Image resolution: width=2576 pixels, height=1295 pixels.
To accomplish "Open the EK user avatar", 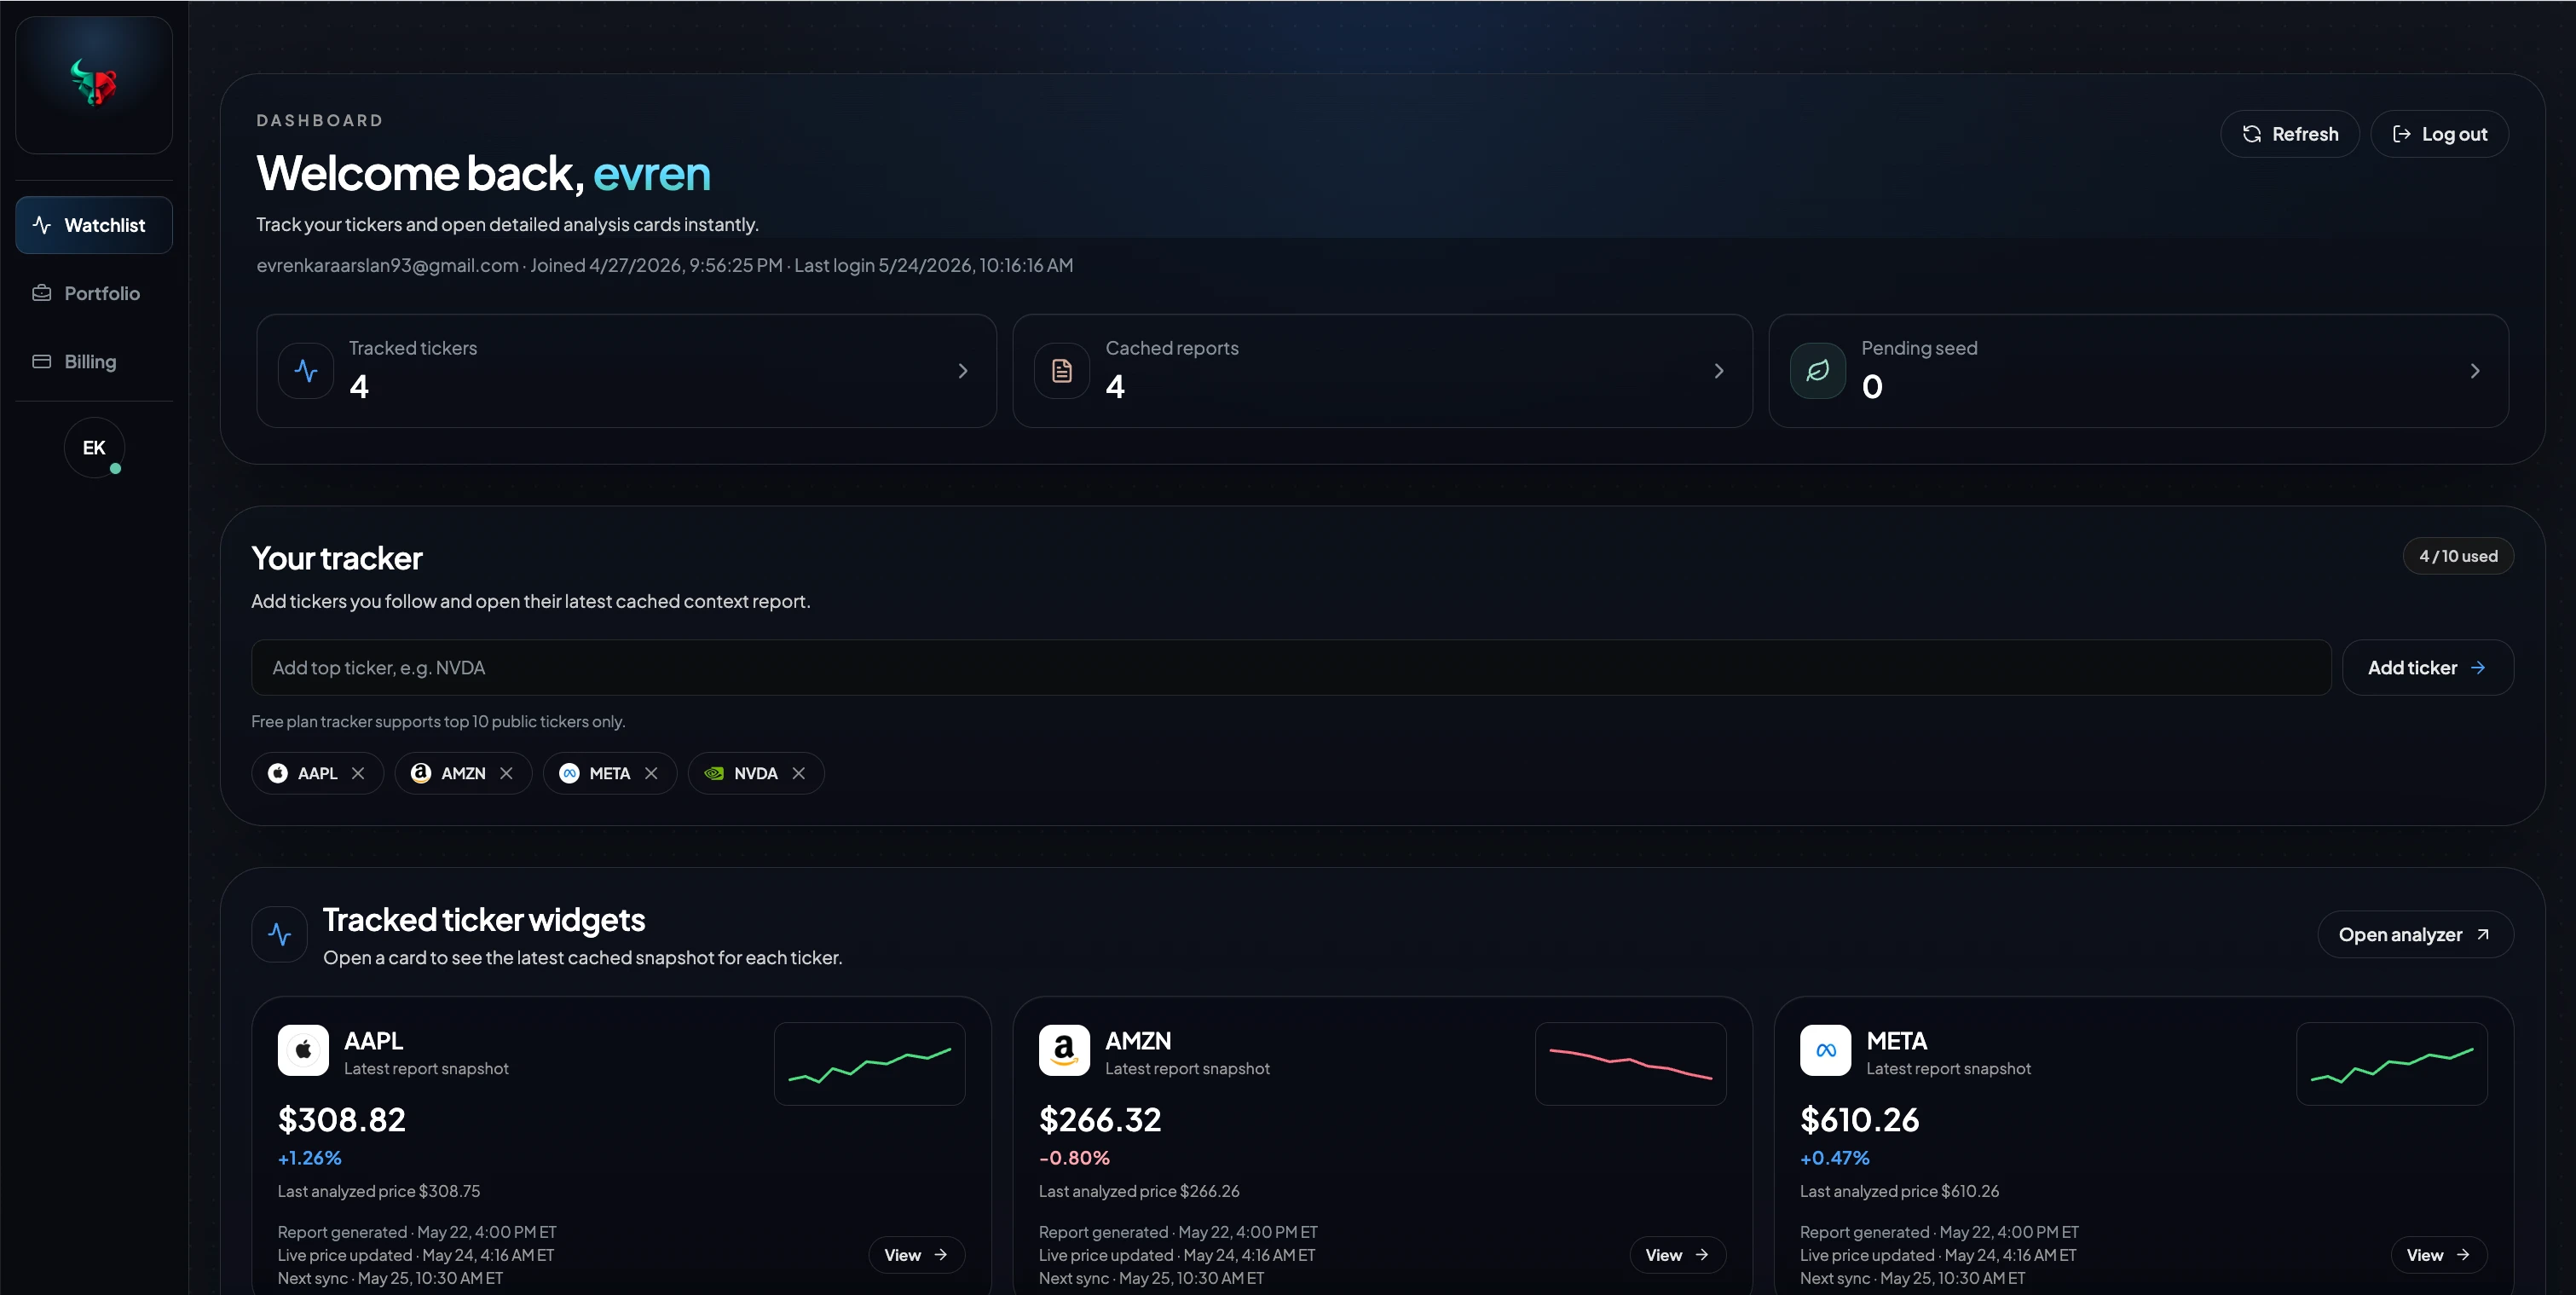I will point(94,447).
